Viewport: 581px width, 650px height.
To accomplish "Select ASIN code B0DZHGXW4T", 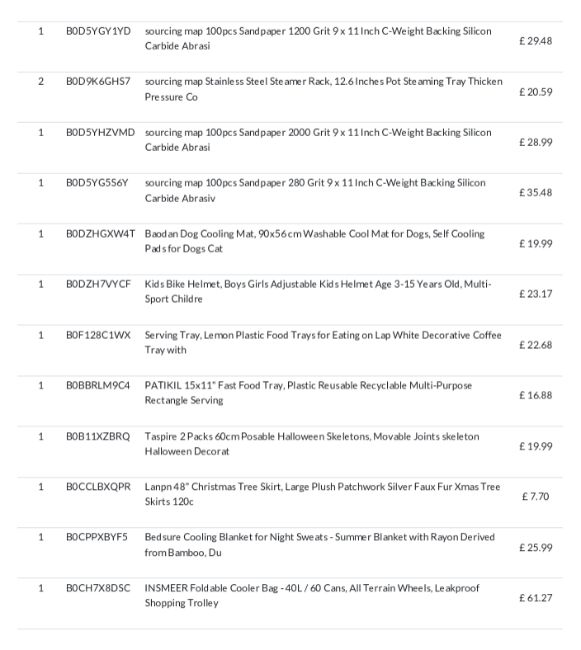I will (100, 234).
